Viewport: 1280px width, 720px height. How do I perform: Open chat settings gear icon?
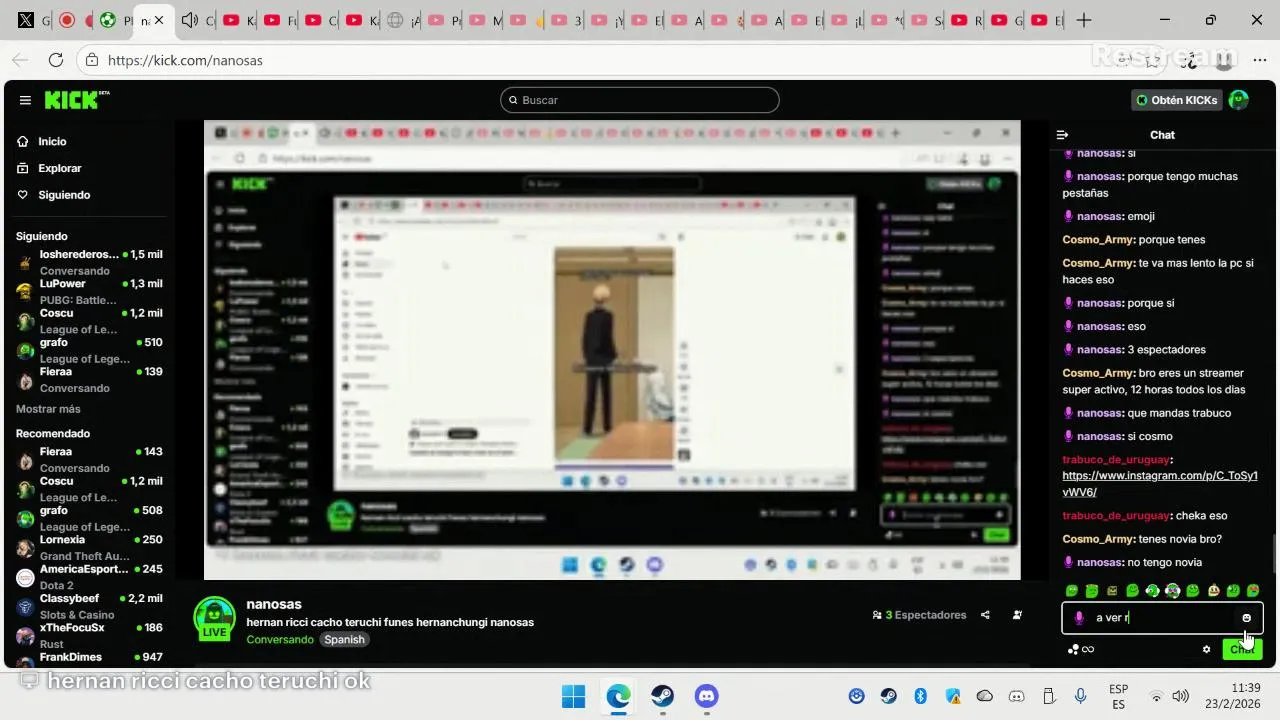coord(1207,649)
